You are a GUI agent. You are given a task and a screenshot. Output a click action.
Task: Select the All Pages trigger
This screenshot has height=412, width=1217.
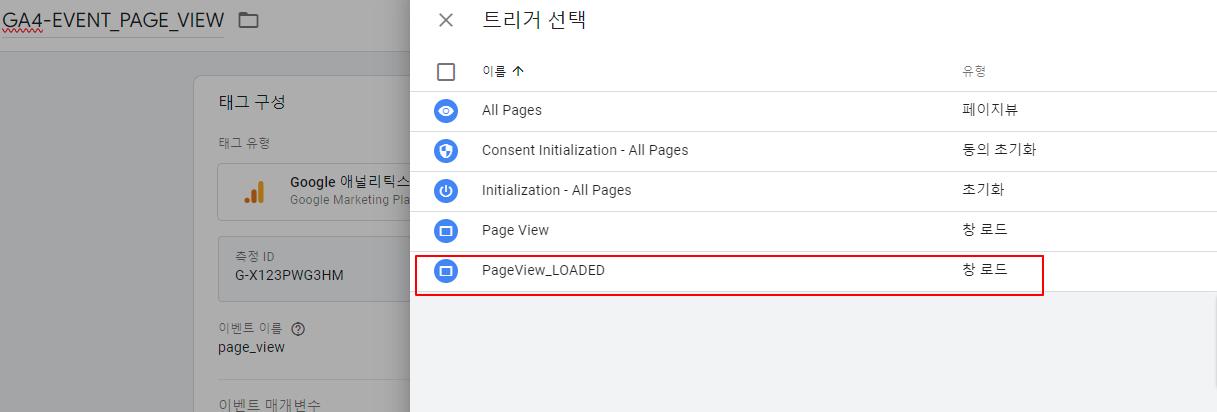click(x=815, y=111)
